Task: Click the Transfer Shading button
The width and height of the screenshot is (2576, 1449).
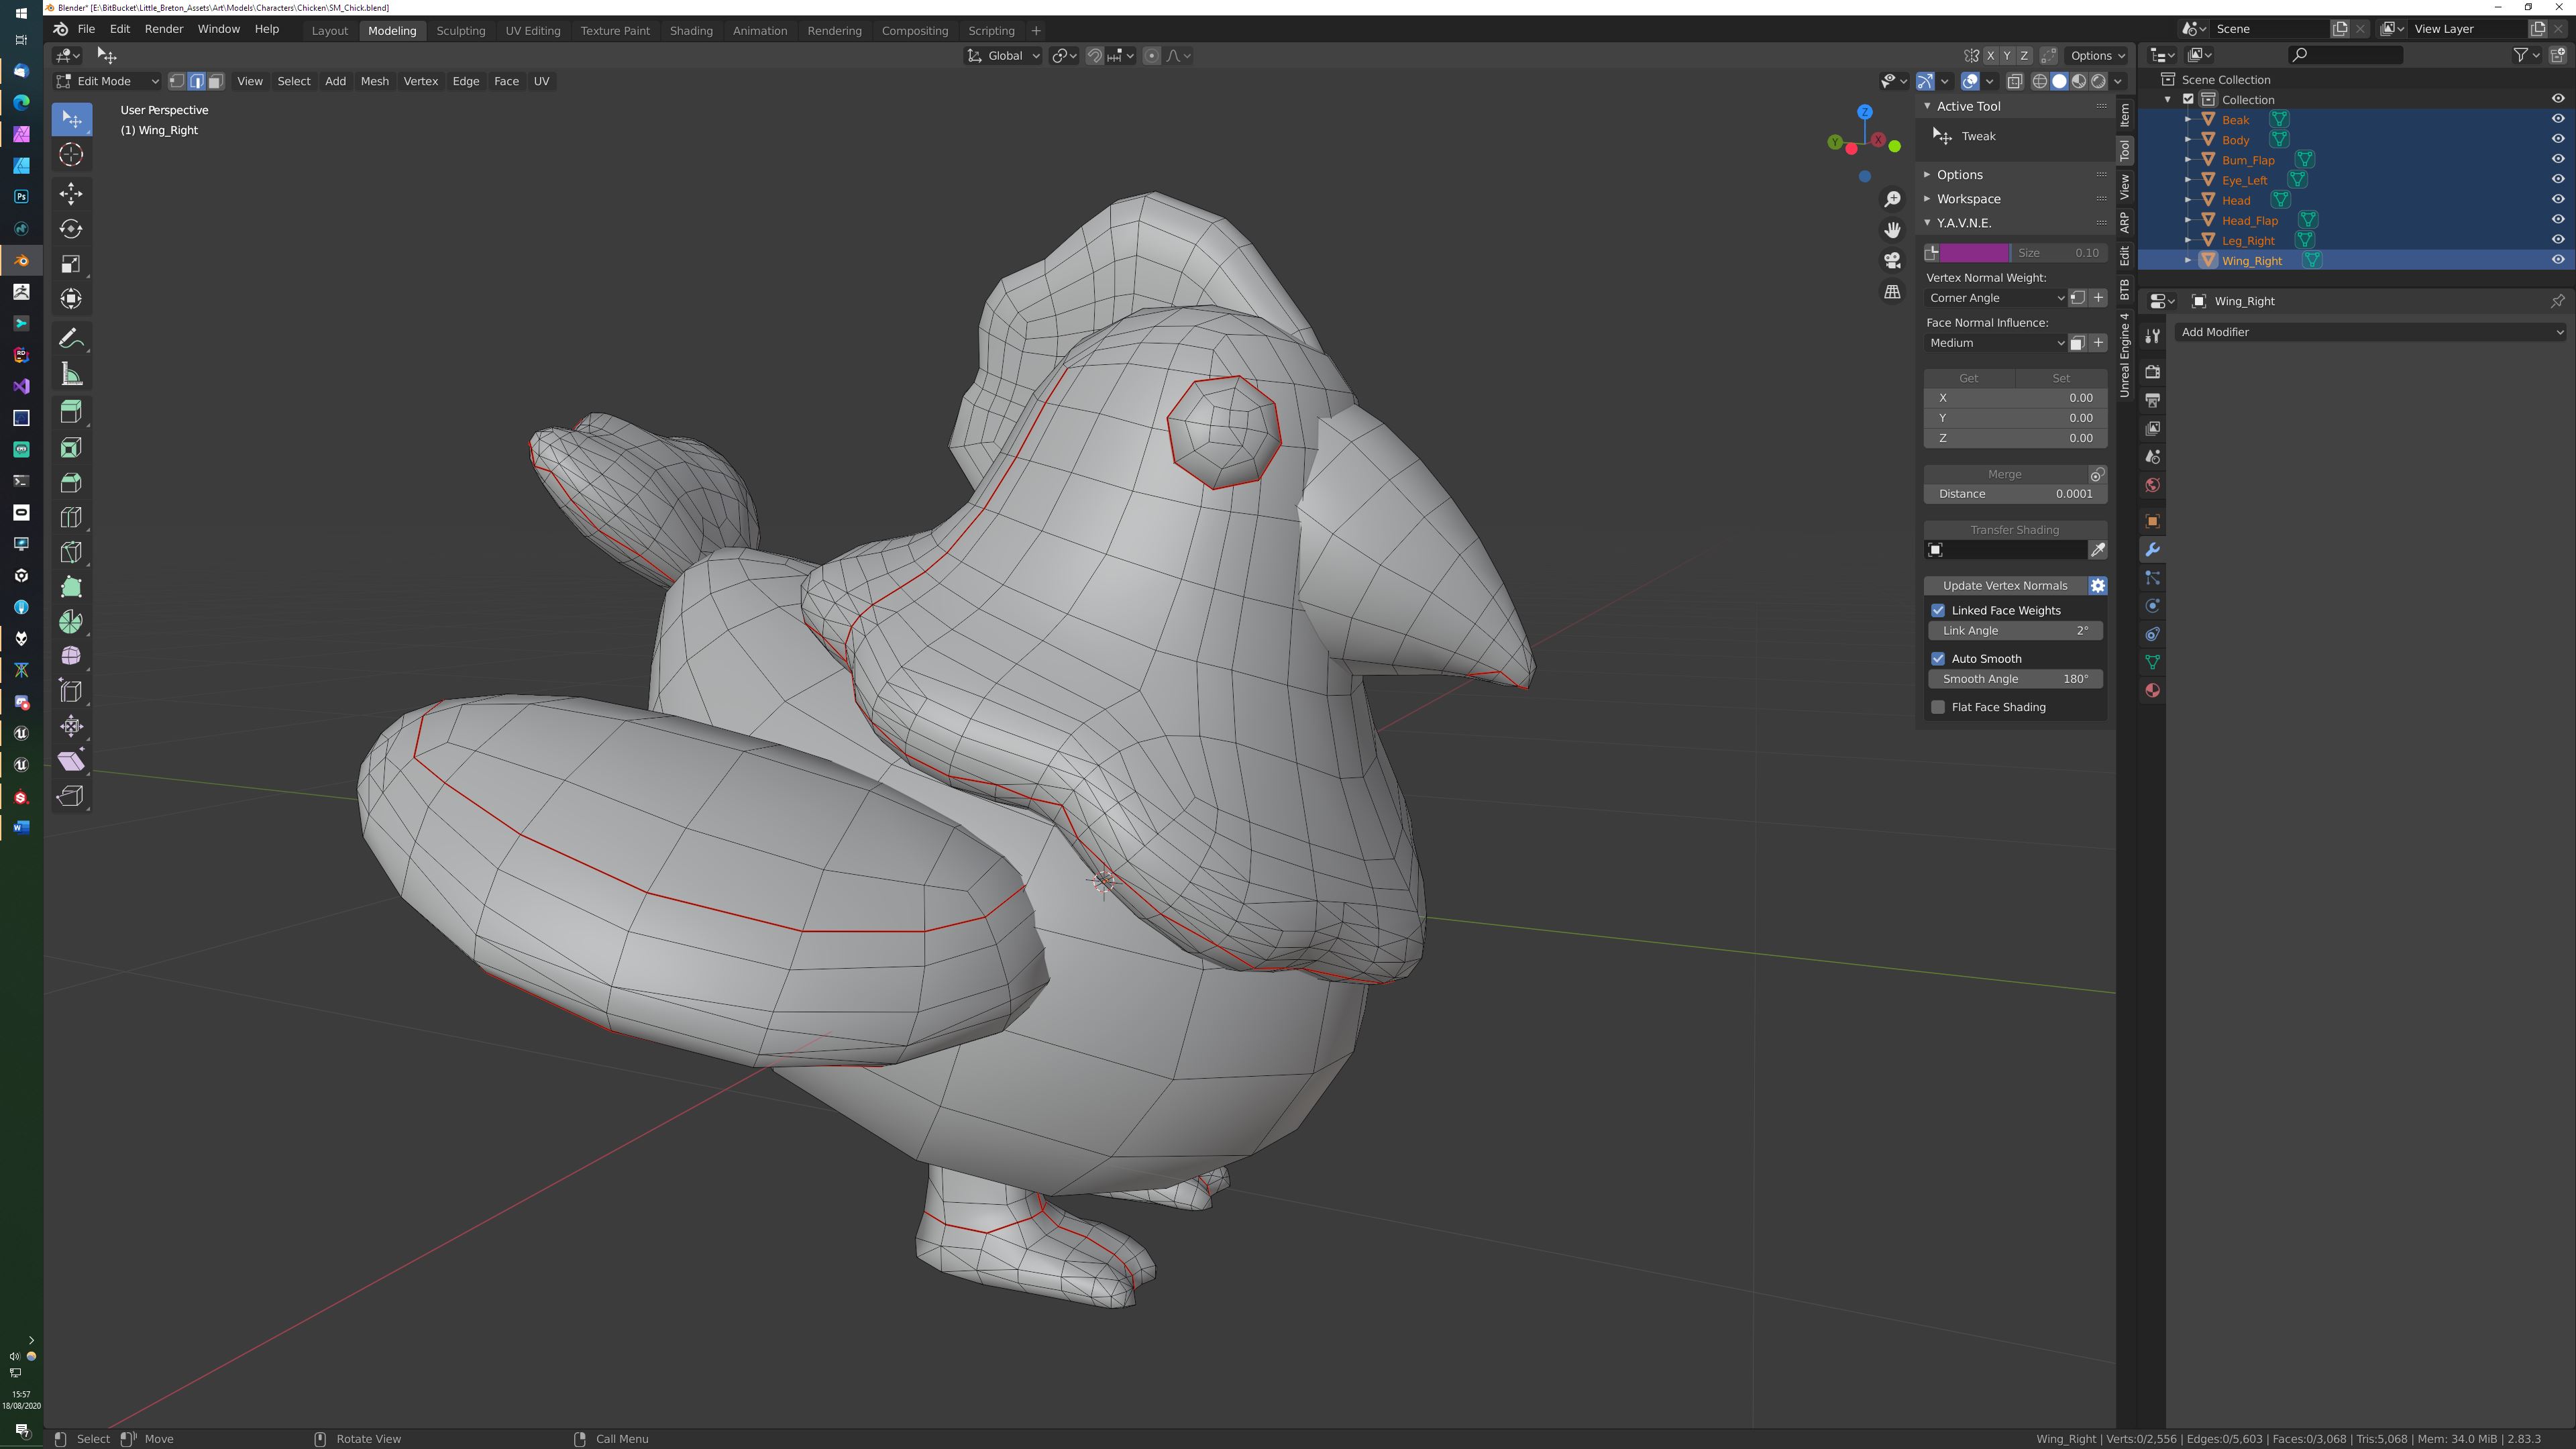Action: pyautogui.click(x=2014, y=530)
